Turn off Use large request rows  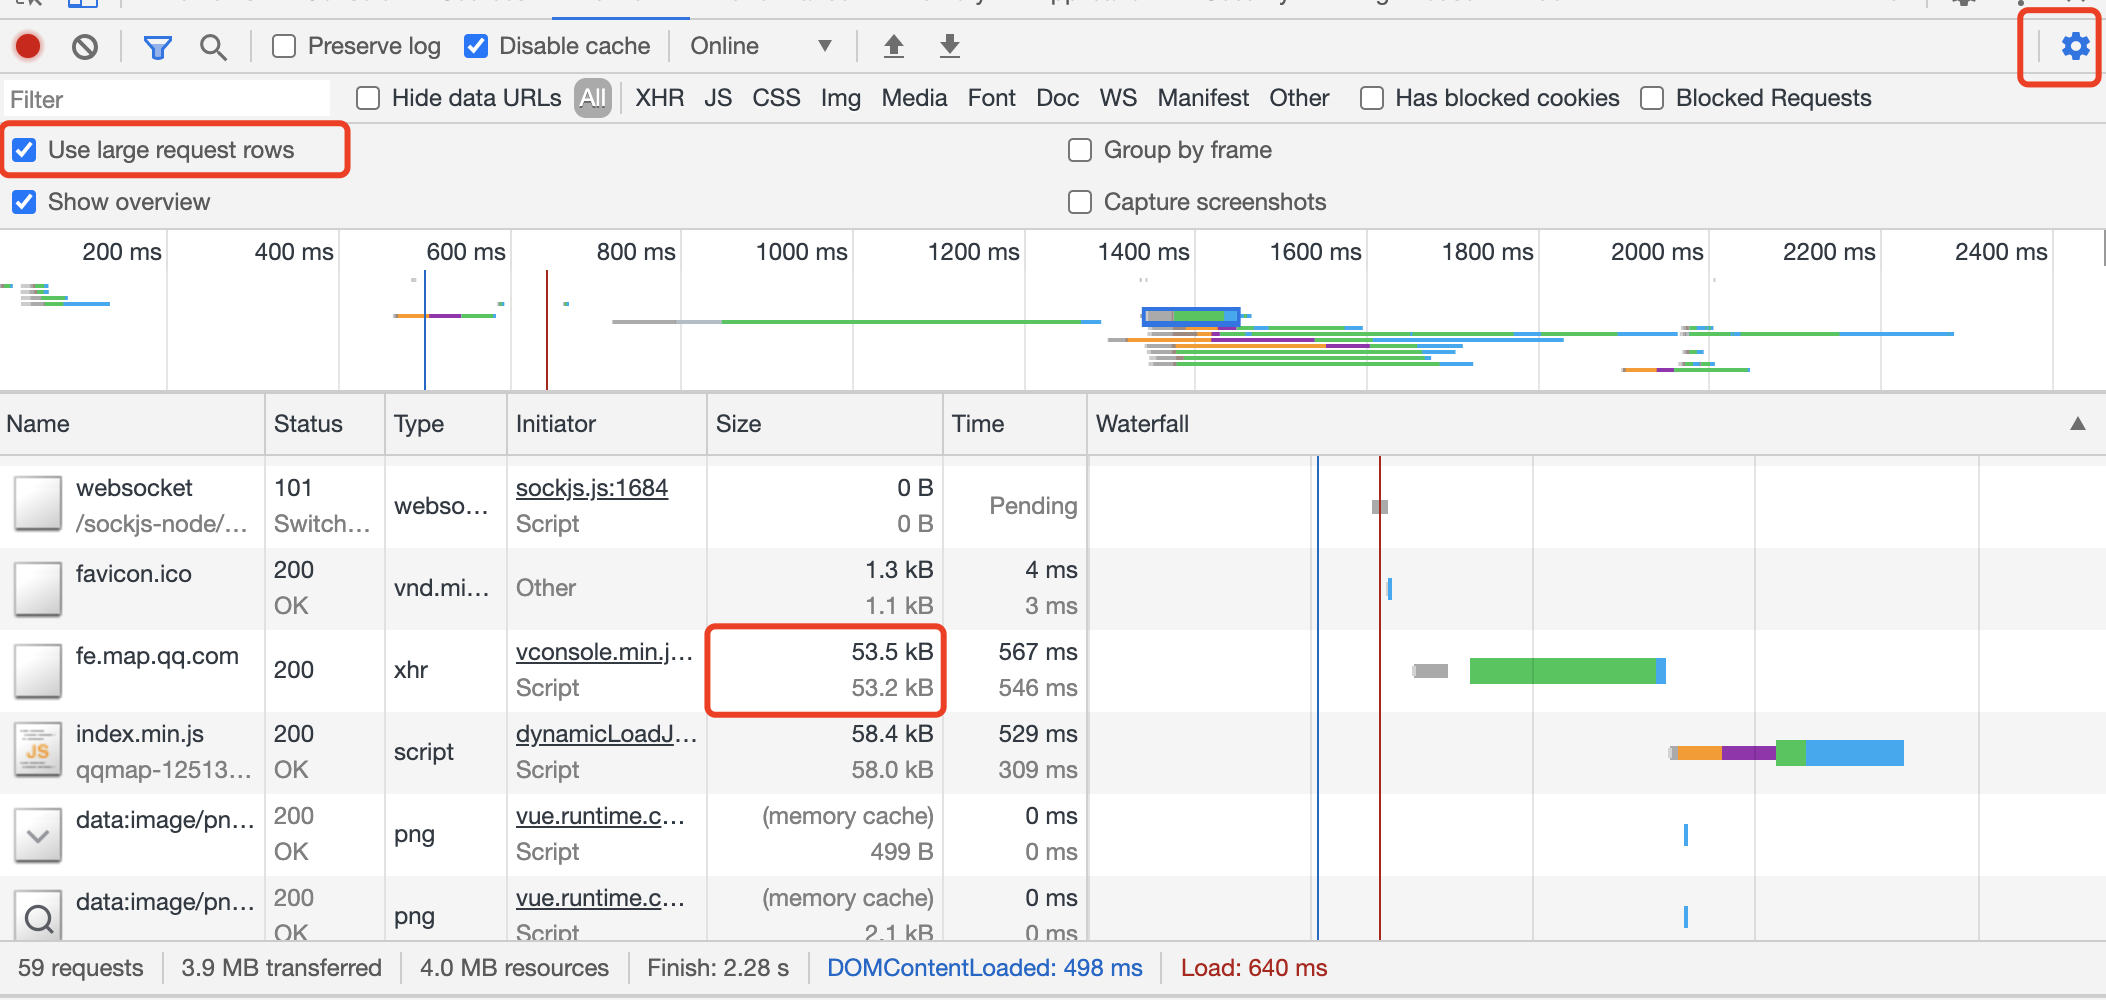point(25,150)
